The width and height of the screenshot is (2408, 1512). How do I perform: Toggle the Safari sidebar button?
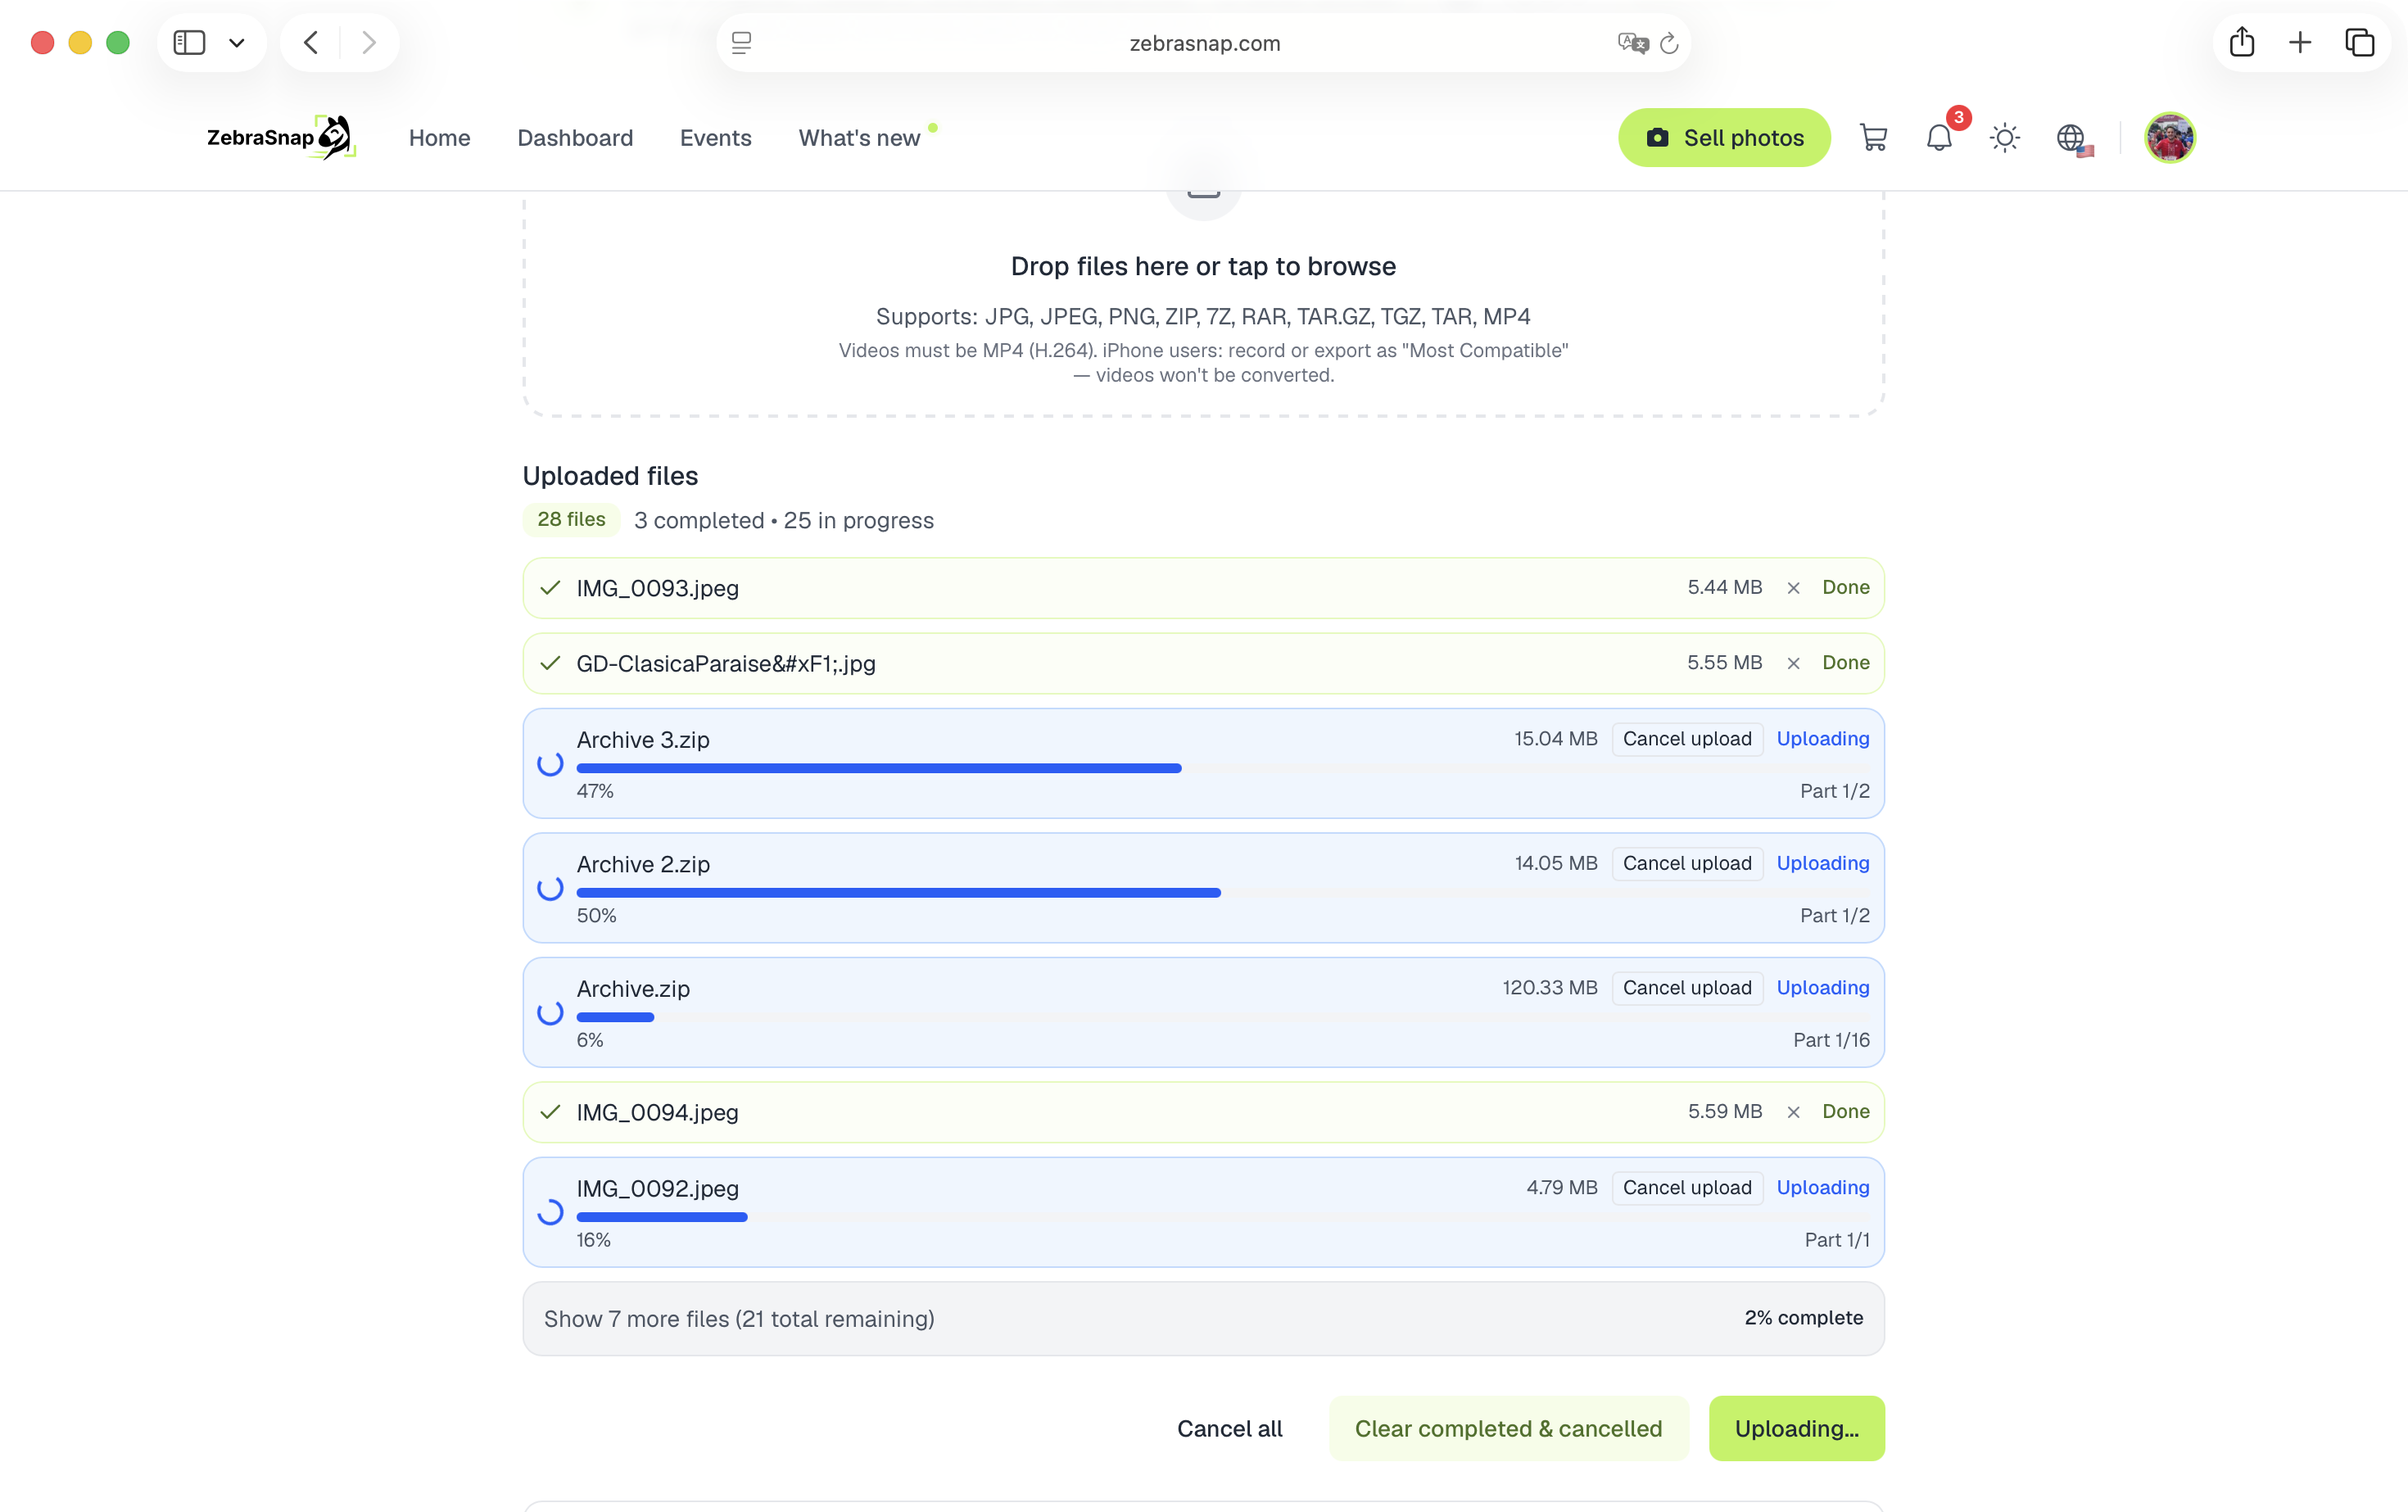tap(189, 42)
